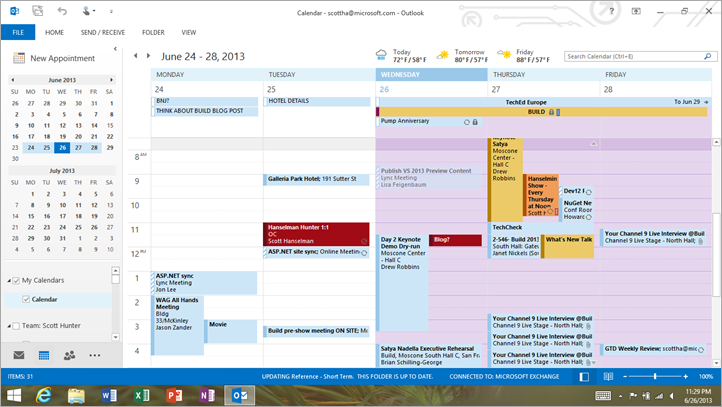Switch to the HOME ribbon tab

[x=54, y=32]
